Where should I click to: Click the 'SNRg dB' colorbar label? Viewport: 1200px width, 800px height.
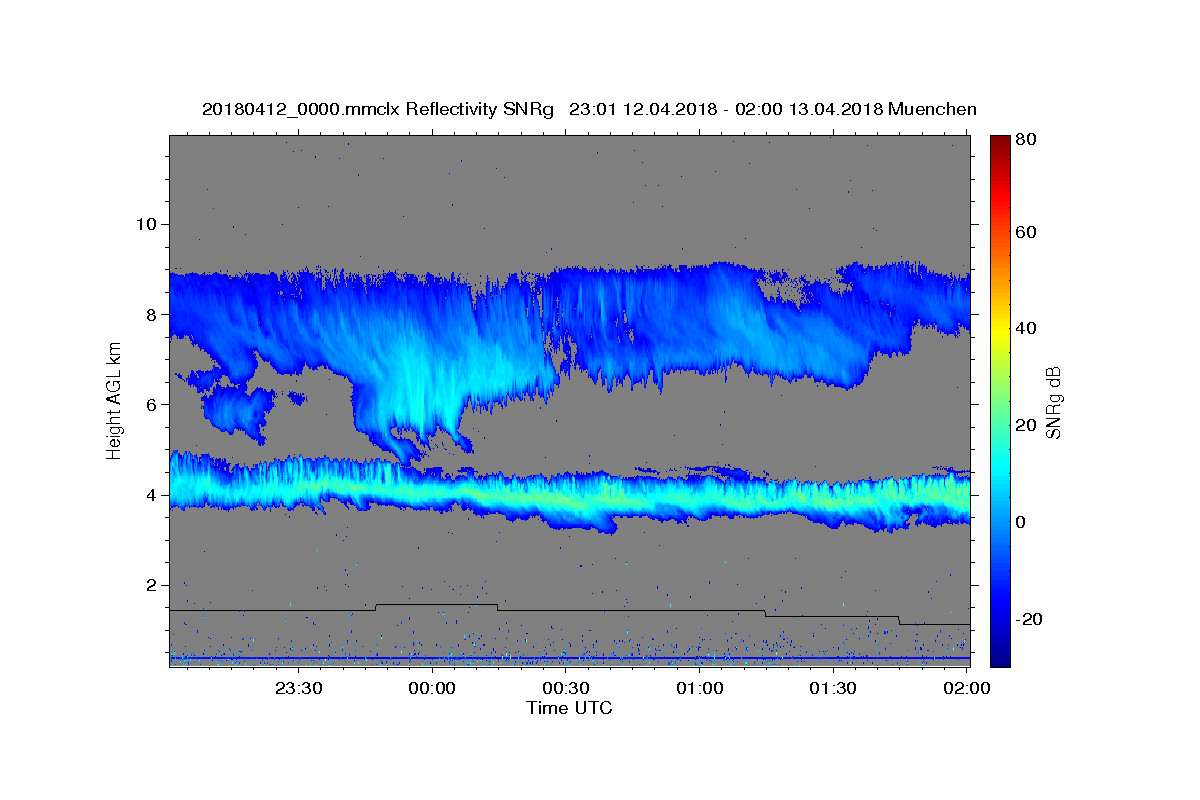point(1053,401)
